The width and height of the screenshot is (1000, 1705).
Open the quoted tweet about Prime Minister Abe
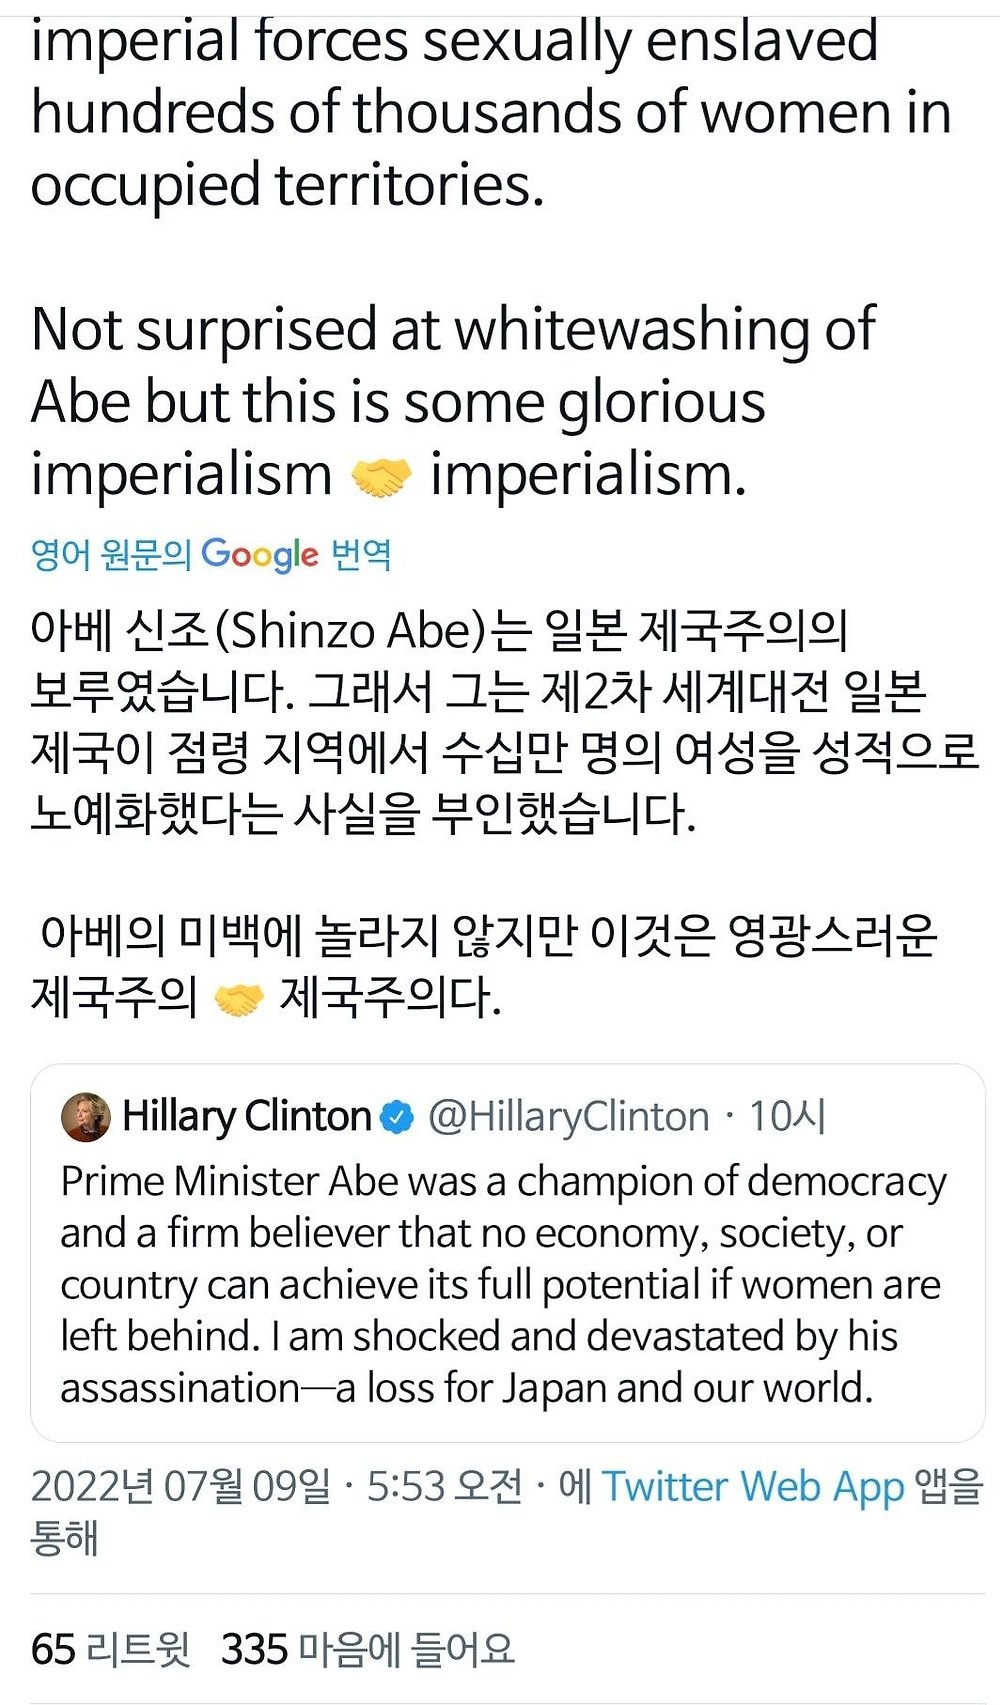point(500,1285)
